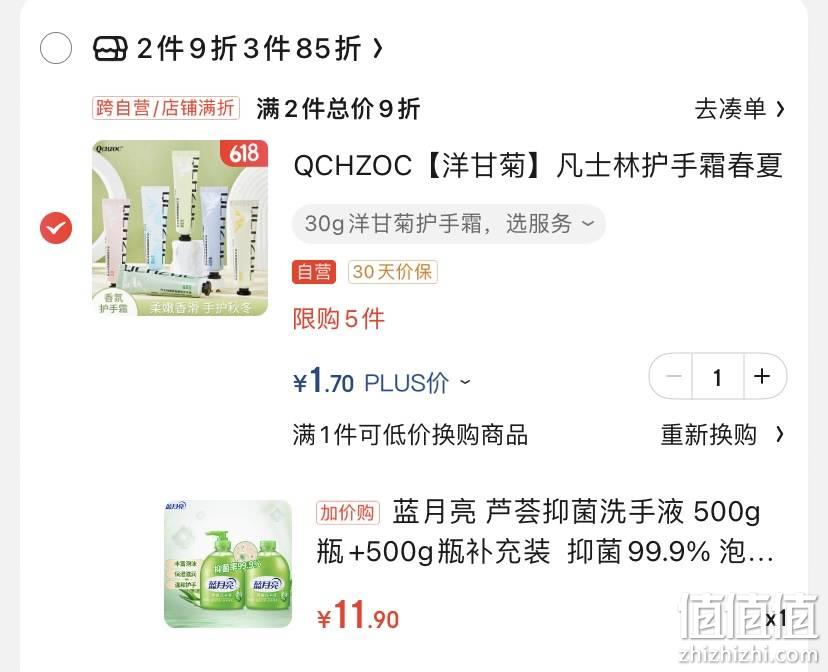Open the 2件9折3件85折 promotion arrow
Screen dimensions: 828x672
pyautogui.click(x=378, y=49)
